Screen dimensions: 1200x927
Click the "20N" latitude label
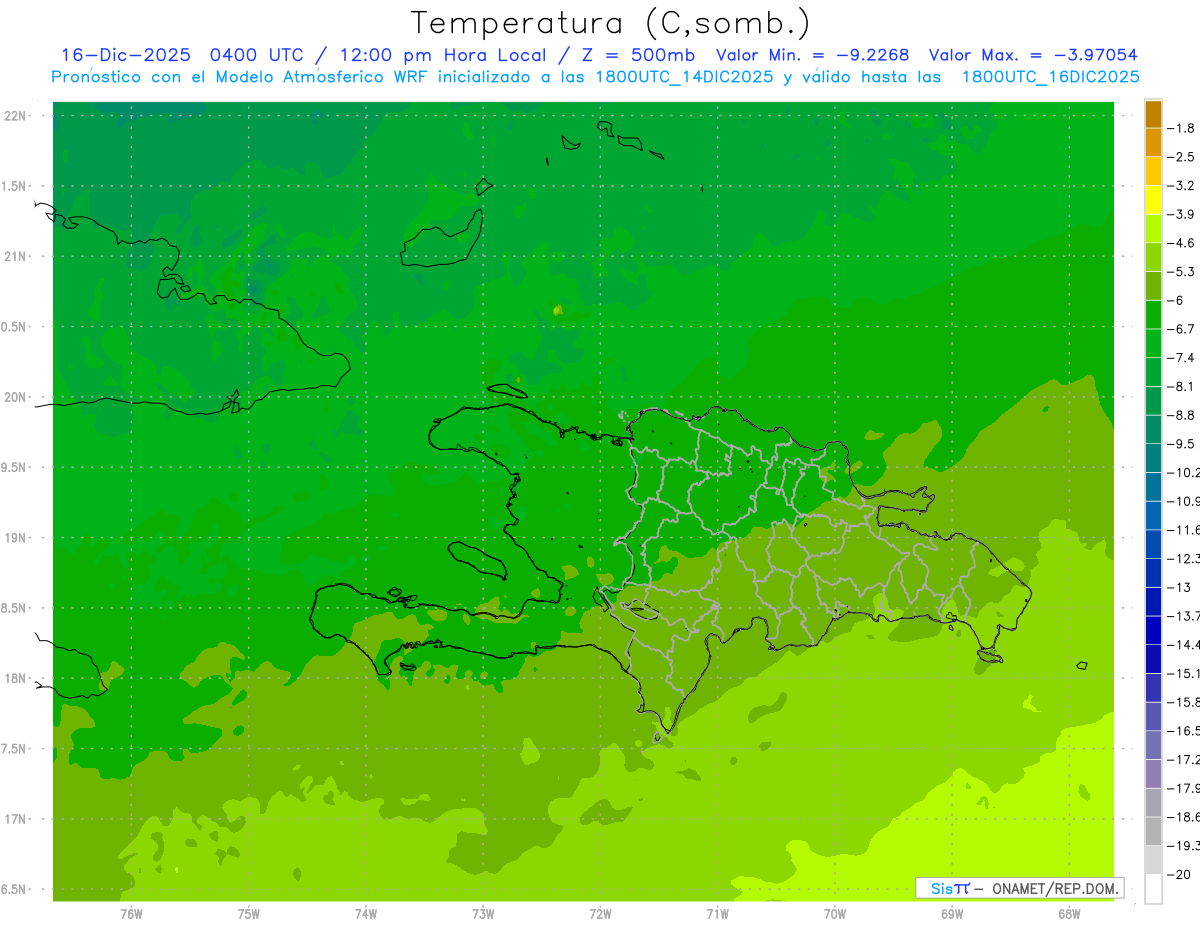15,397
